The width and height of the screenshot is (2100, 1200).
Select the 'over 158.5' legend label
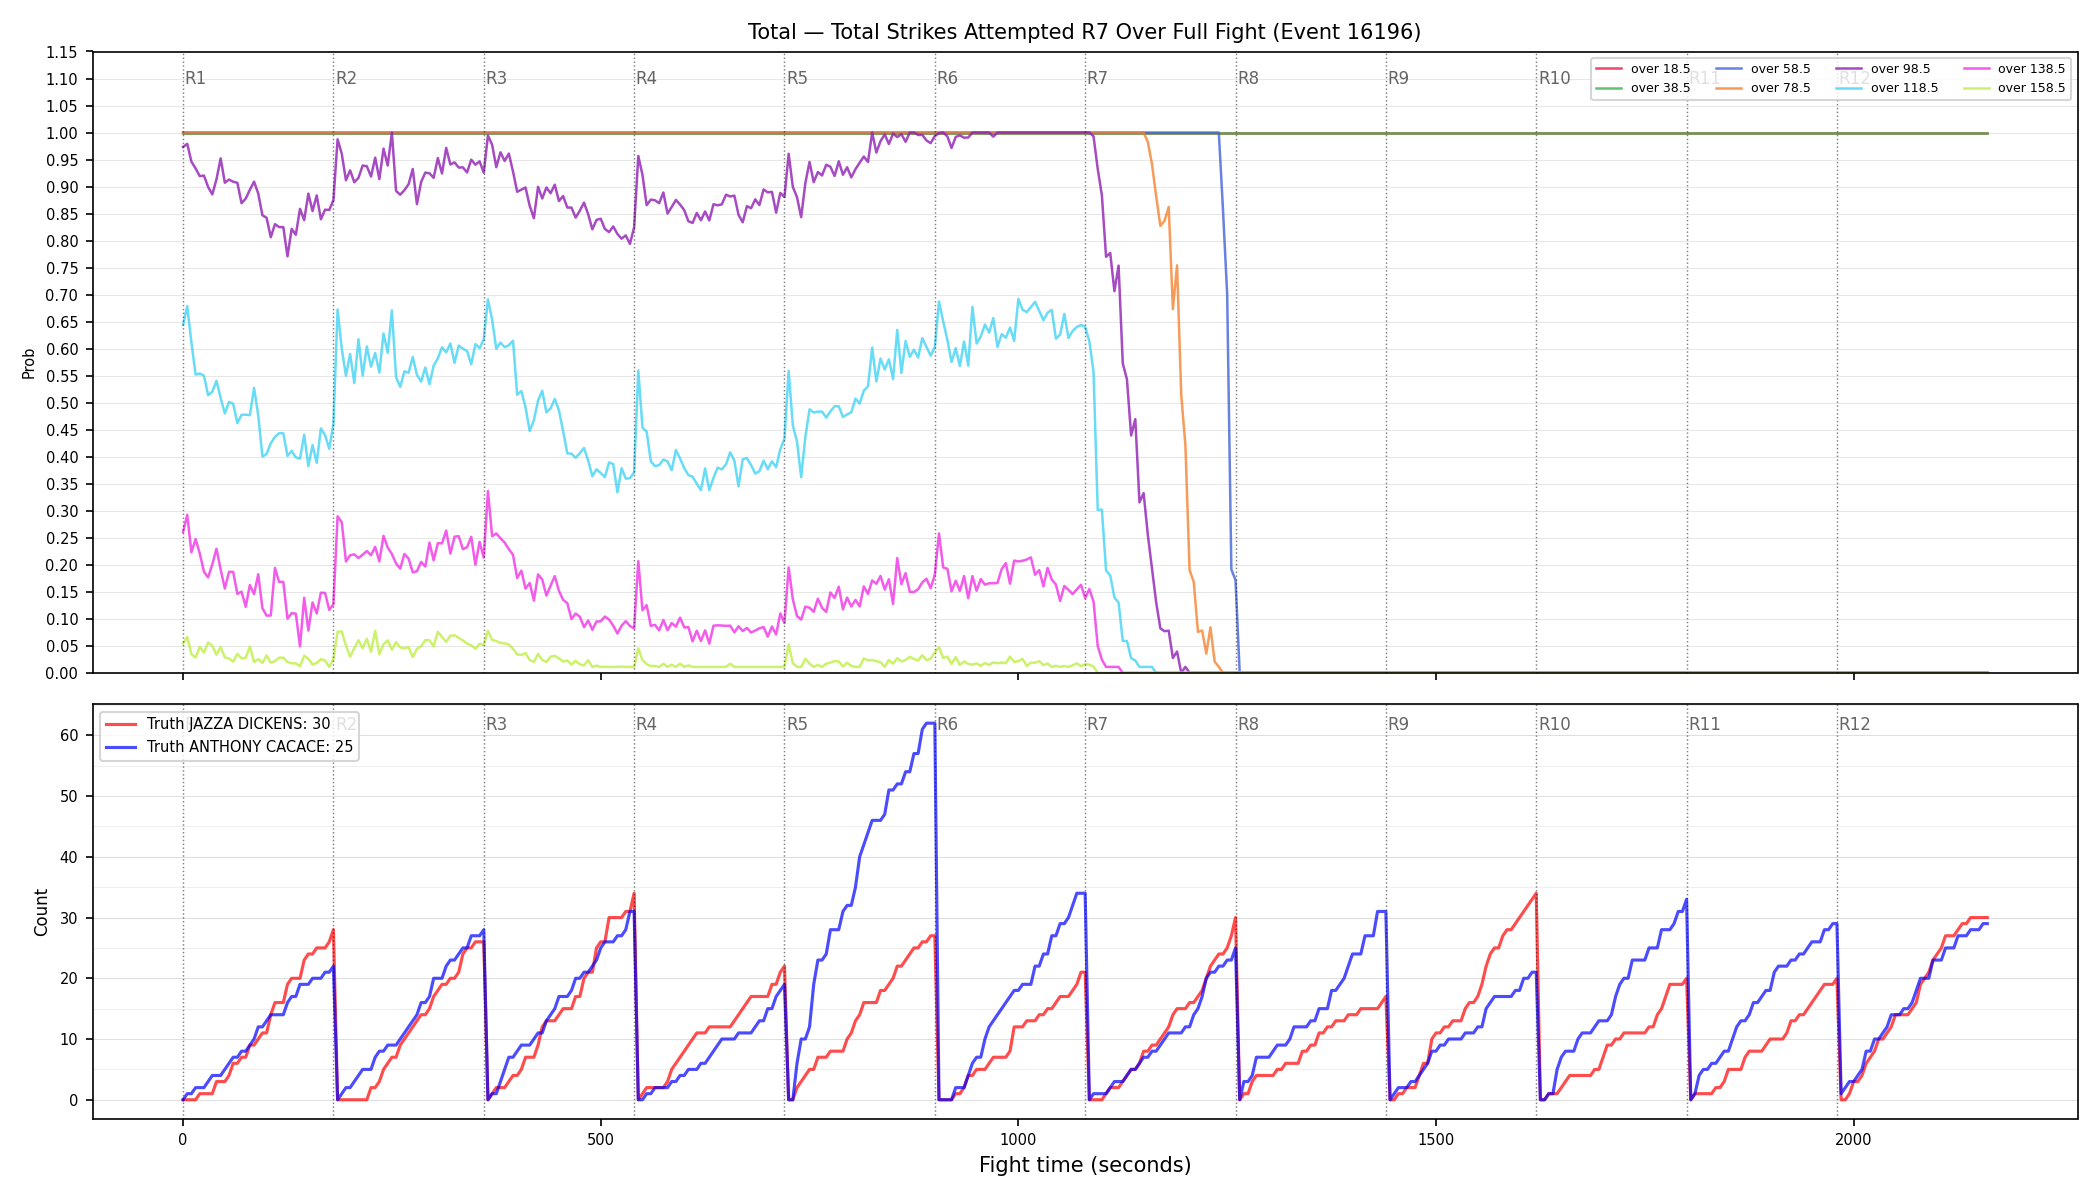pos(2031,88)
